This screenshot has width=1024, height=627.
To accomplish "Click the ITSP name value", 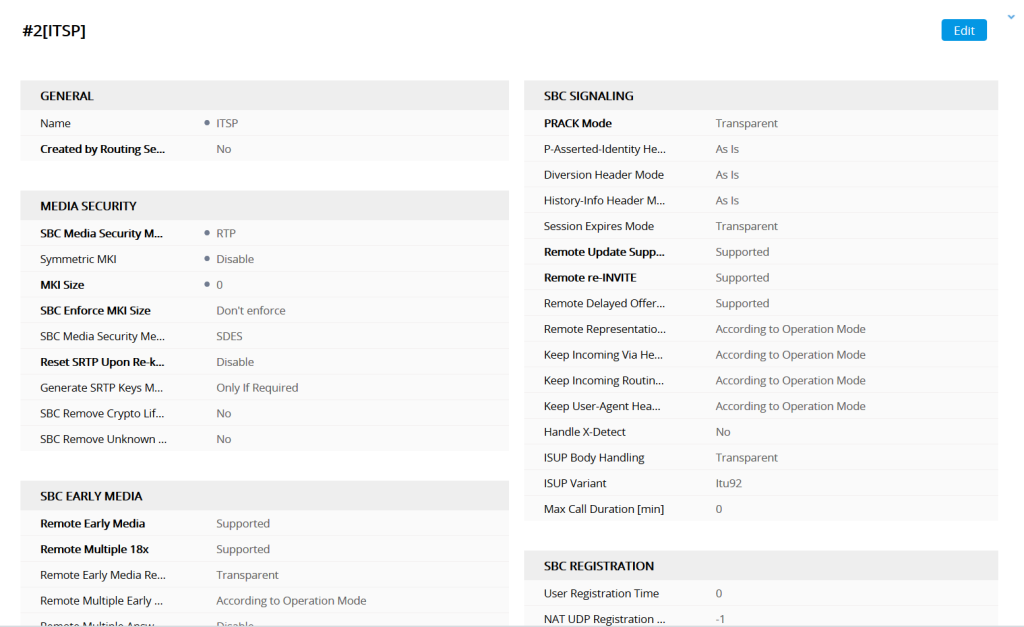I will pos(227,123).
